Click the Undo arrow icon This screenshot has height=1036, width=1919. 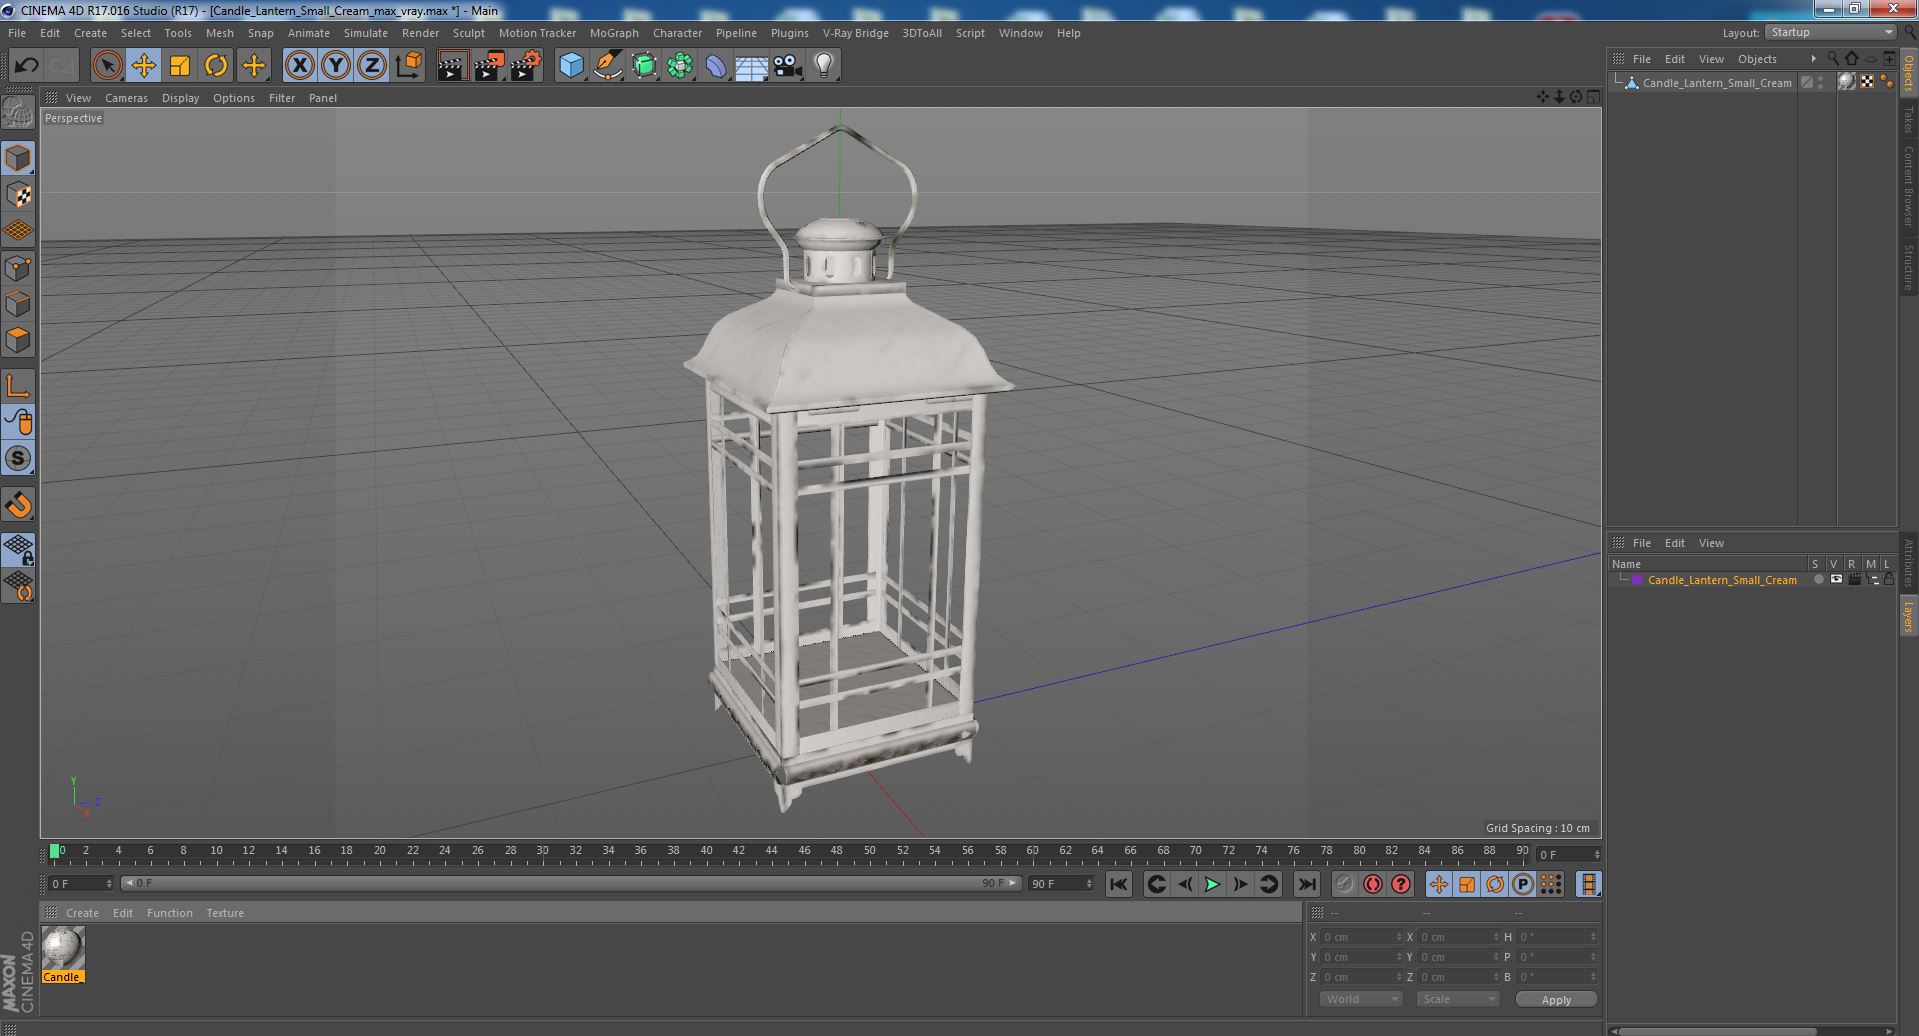(26, 66)
